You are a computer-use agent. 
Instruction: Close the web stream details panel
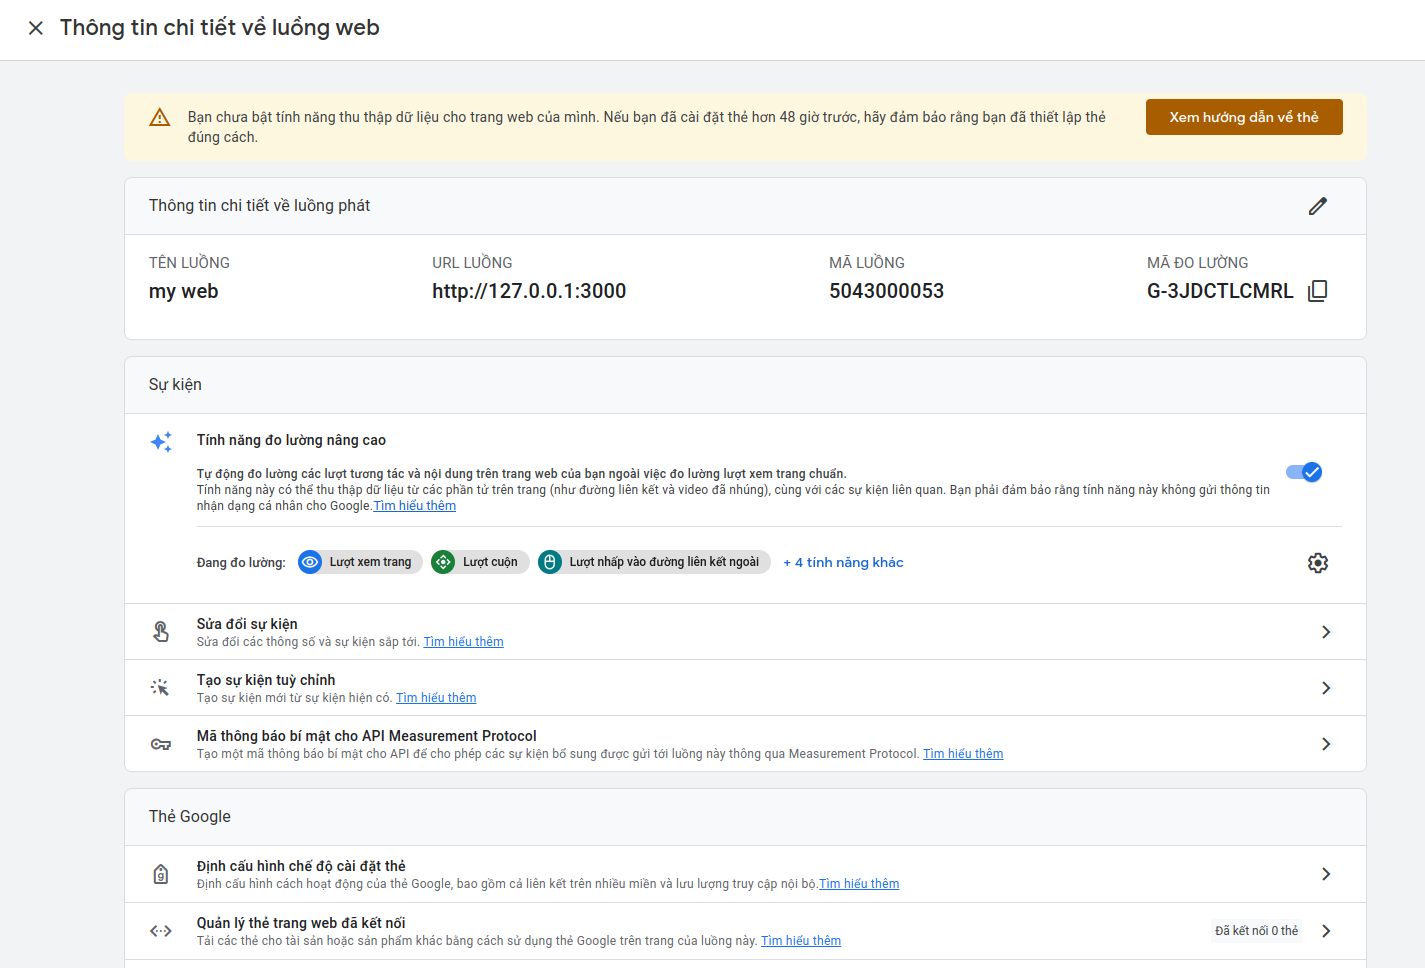tap(36, 28)
